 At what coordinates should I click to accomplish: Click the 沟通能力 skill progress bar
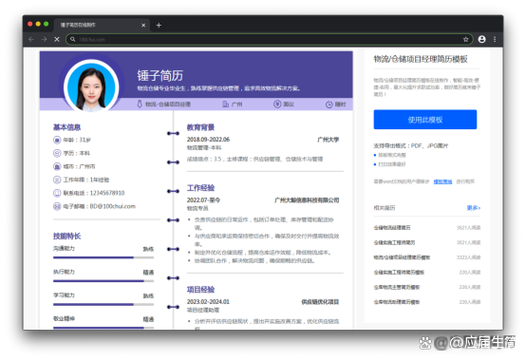[x=103, y=258]
